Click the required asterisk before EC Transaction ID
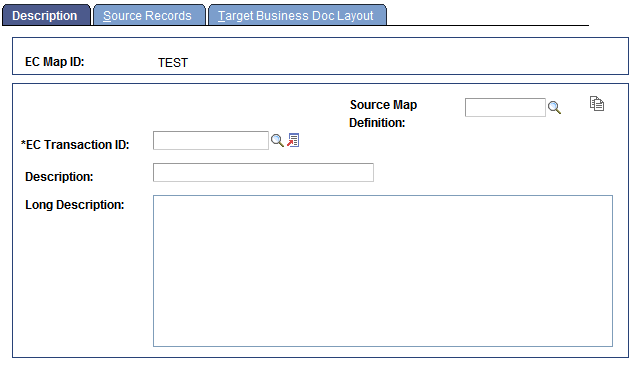Viewport: 636px width, 366px height. pos(23,144)
